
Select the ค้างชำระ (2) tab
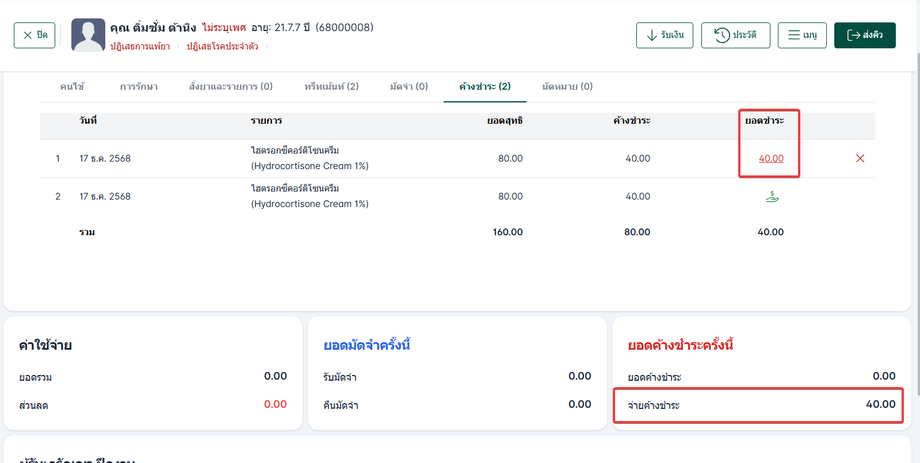484,87
